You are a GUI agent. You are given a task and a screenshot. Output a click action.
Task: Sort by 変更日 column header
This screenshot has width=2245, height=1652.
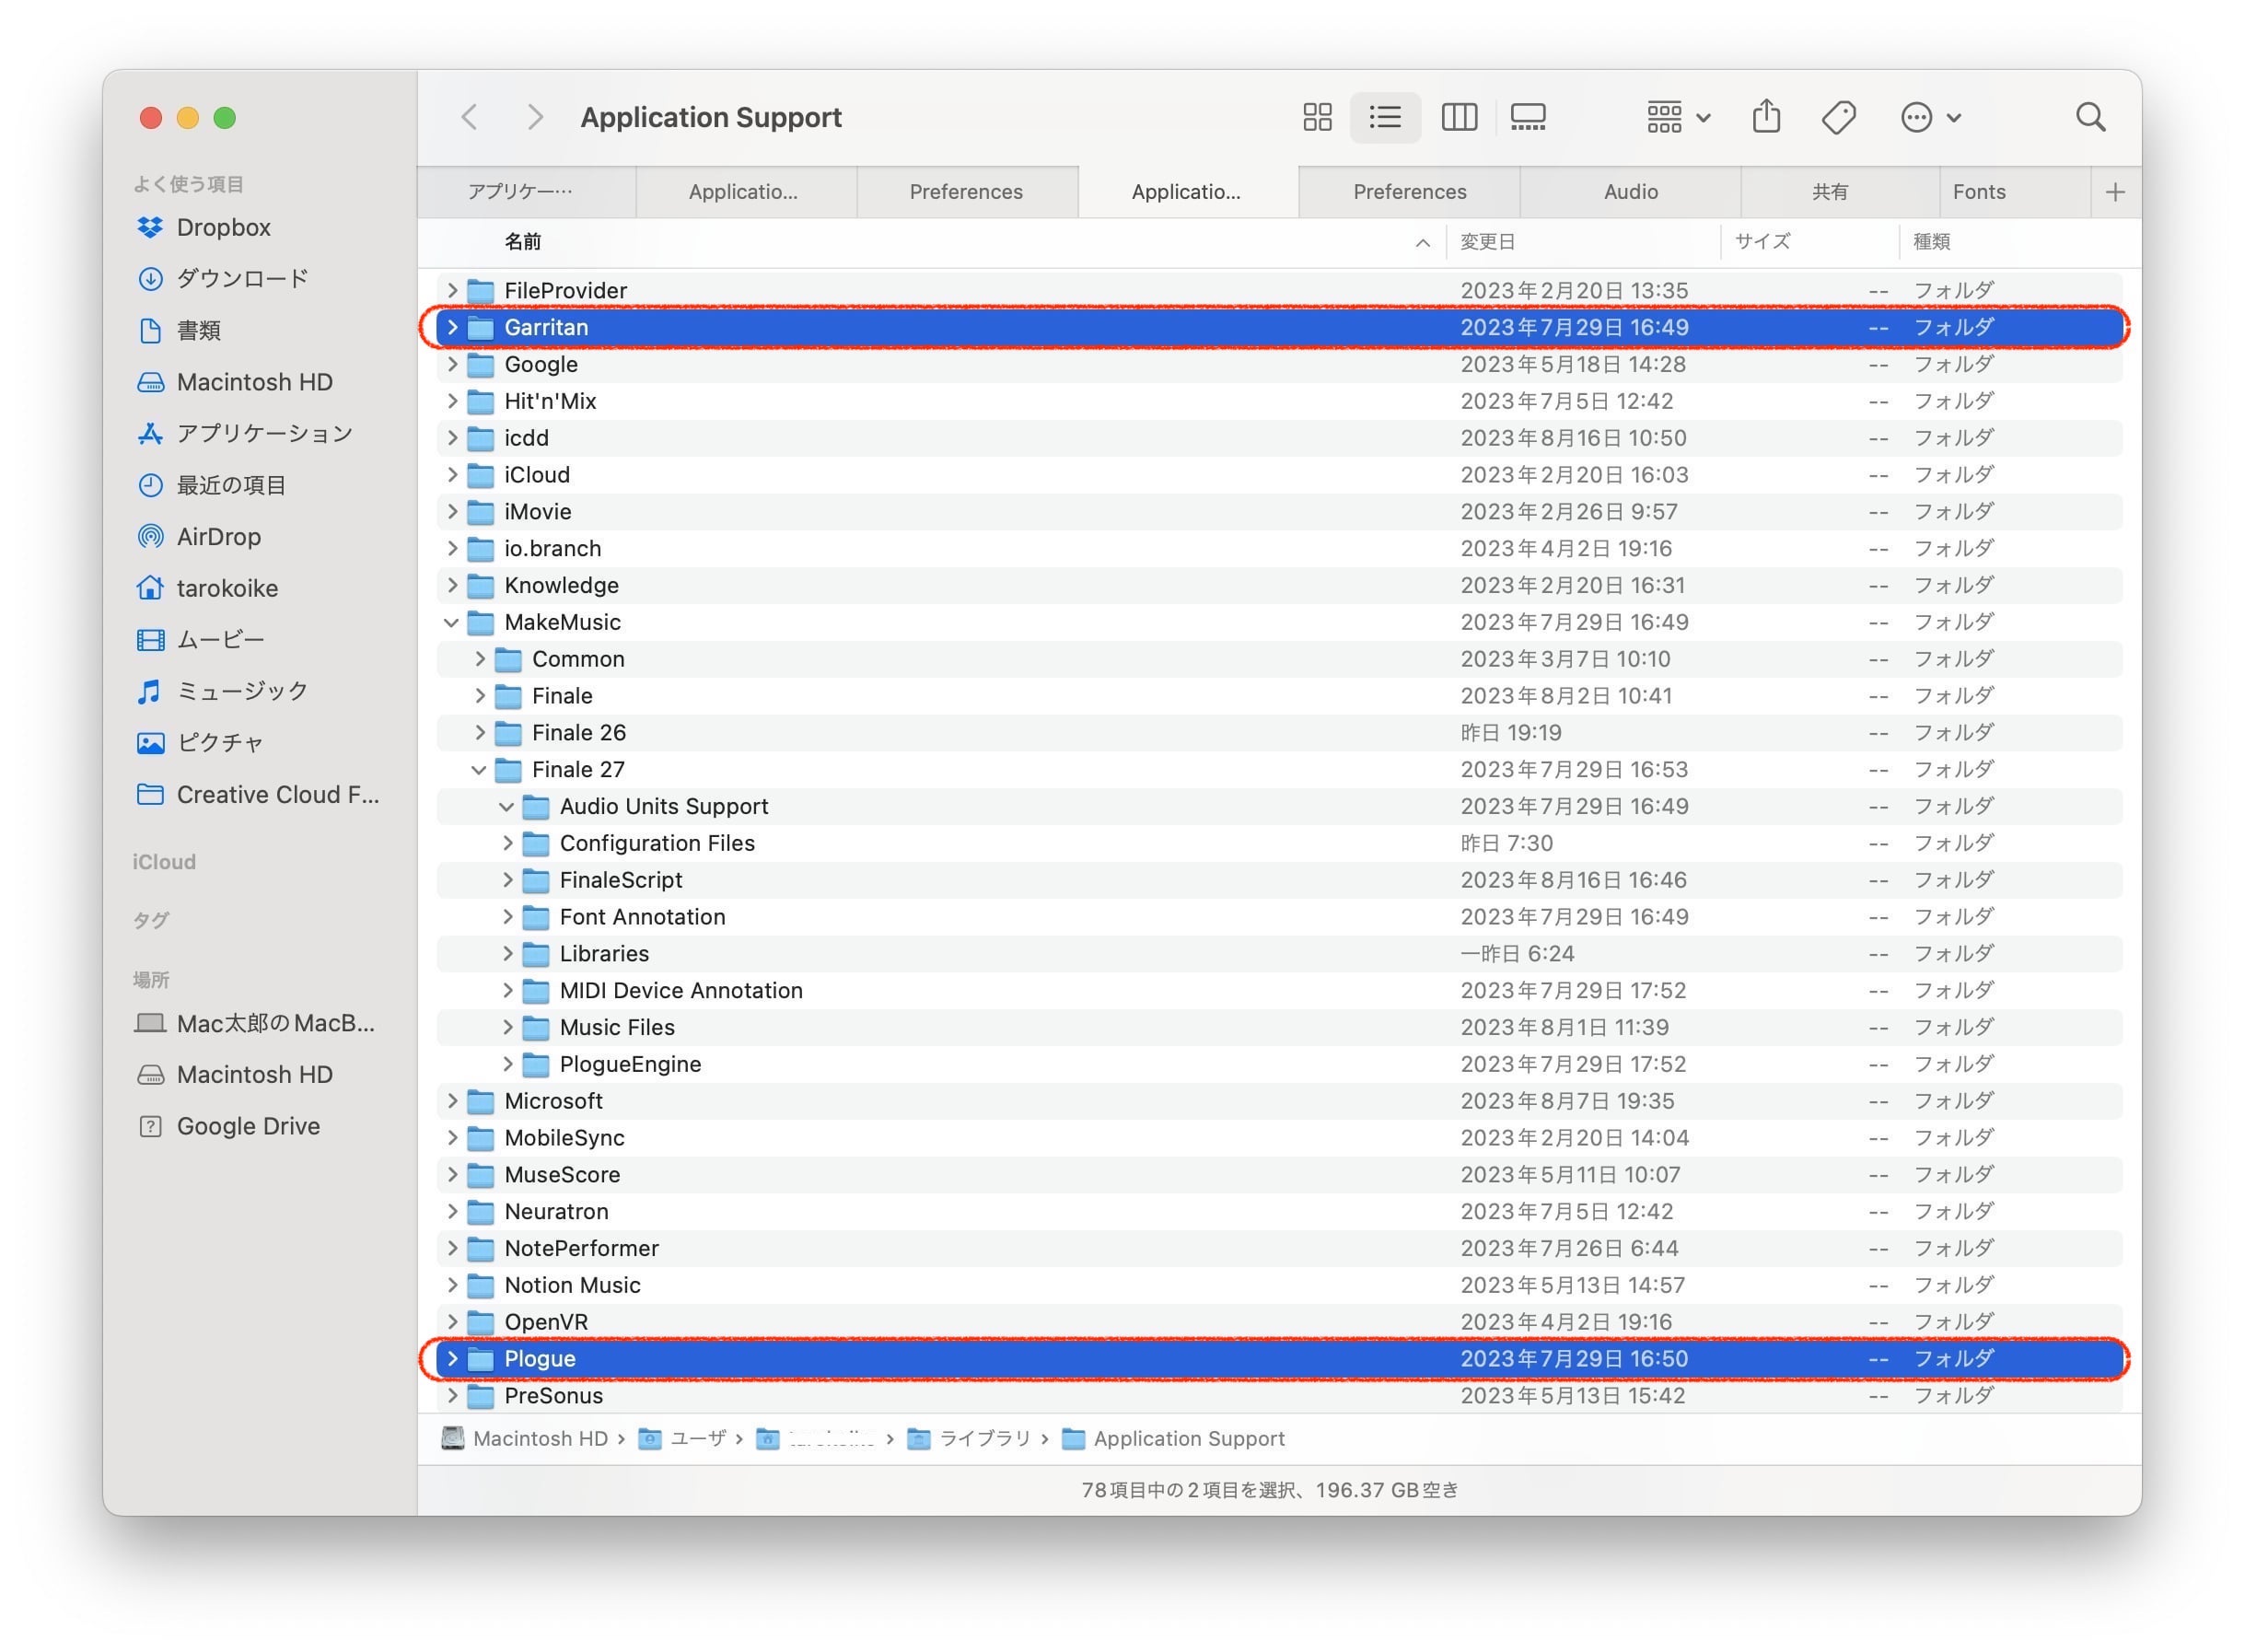coord(1487,242)
